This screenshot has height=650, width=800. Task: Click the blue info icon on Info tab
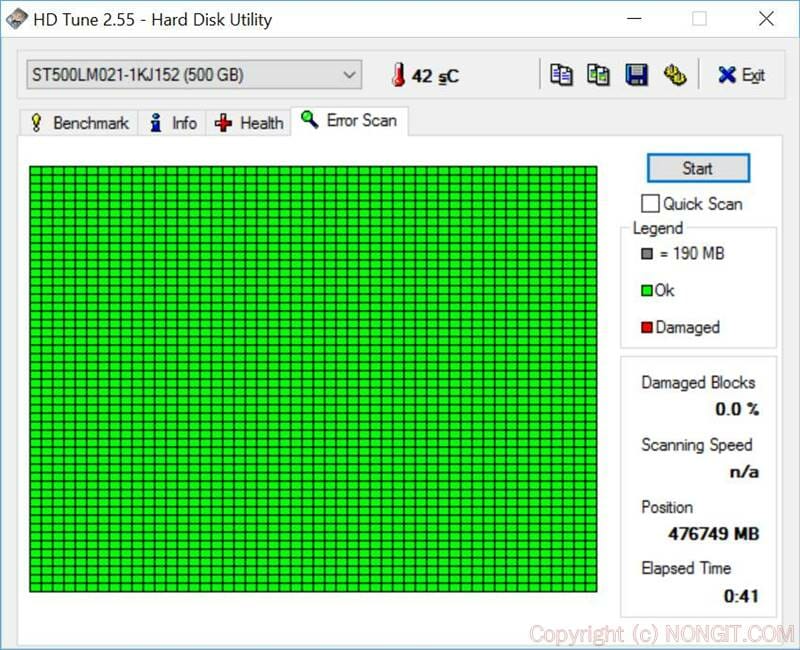[x=157, y=122]
